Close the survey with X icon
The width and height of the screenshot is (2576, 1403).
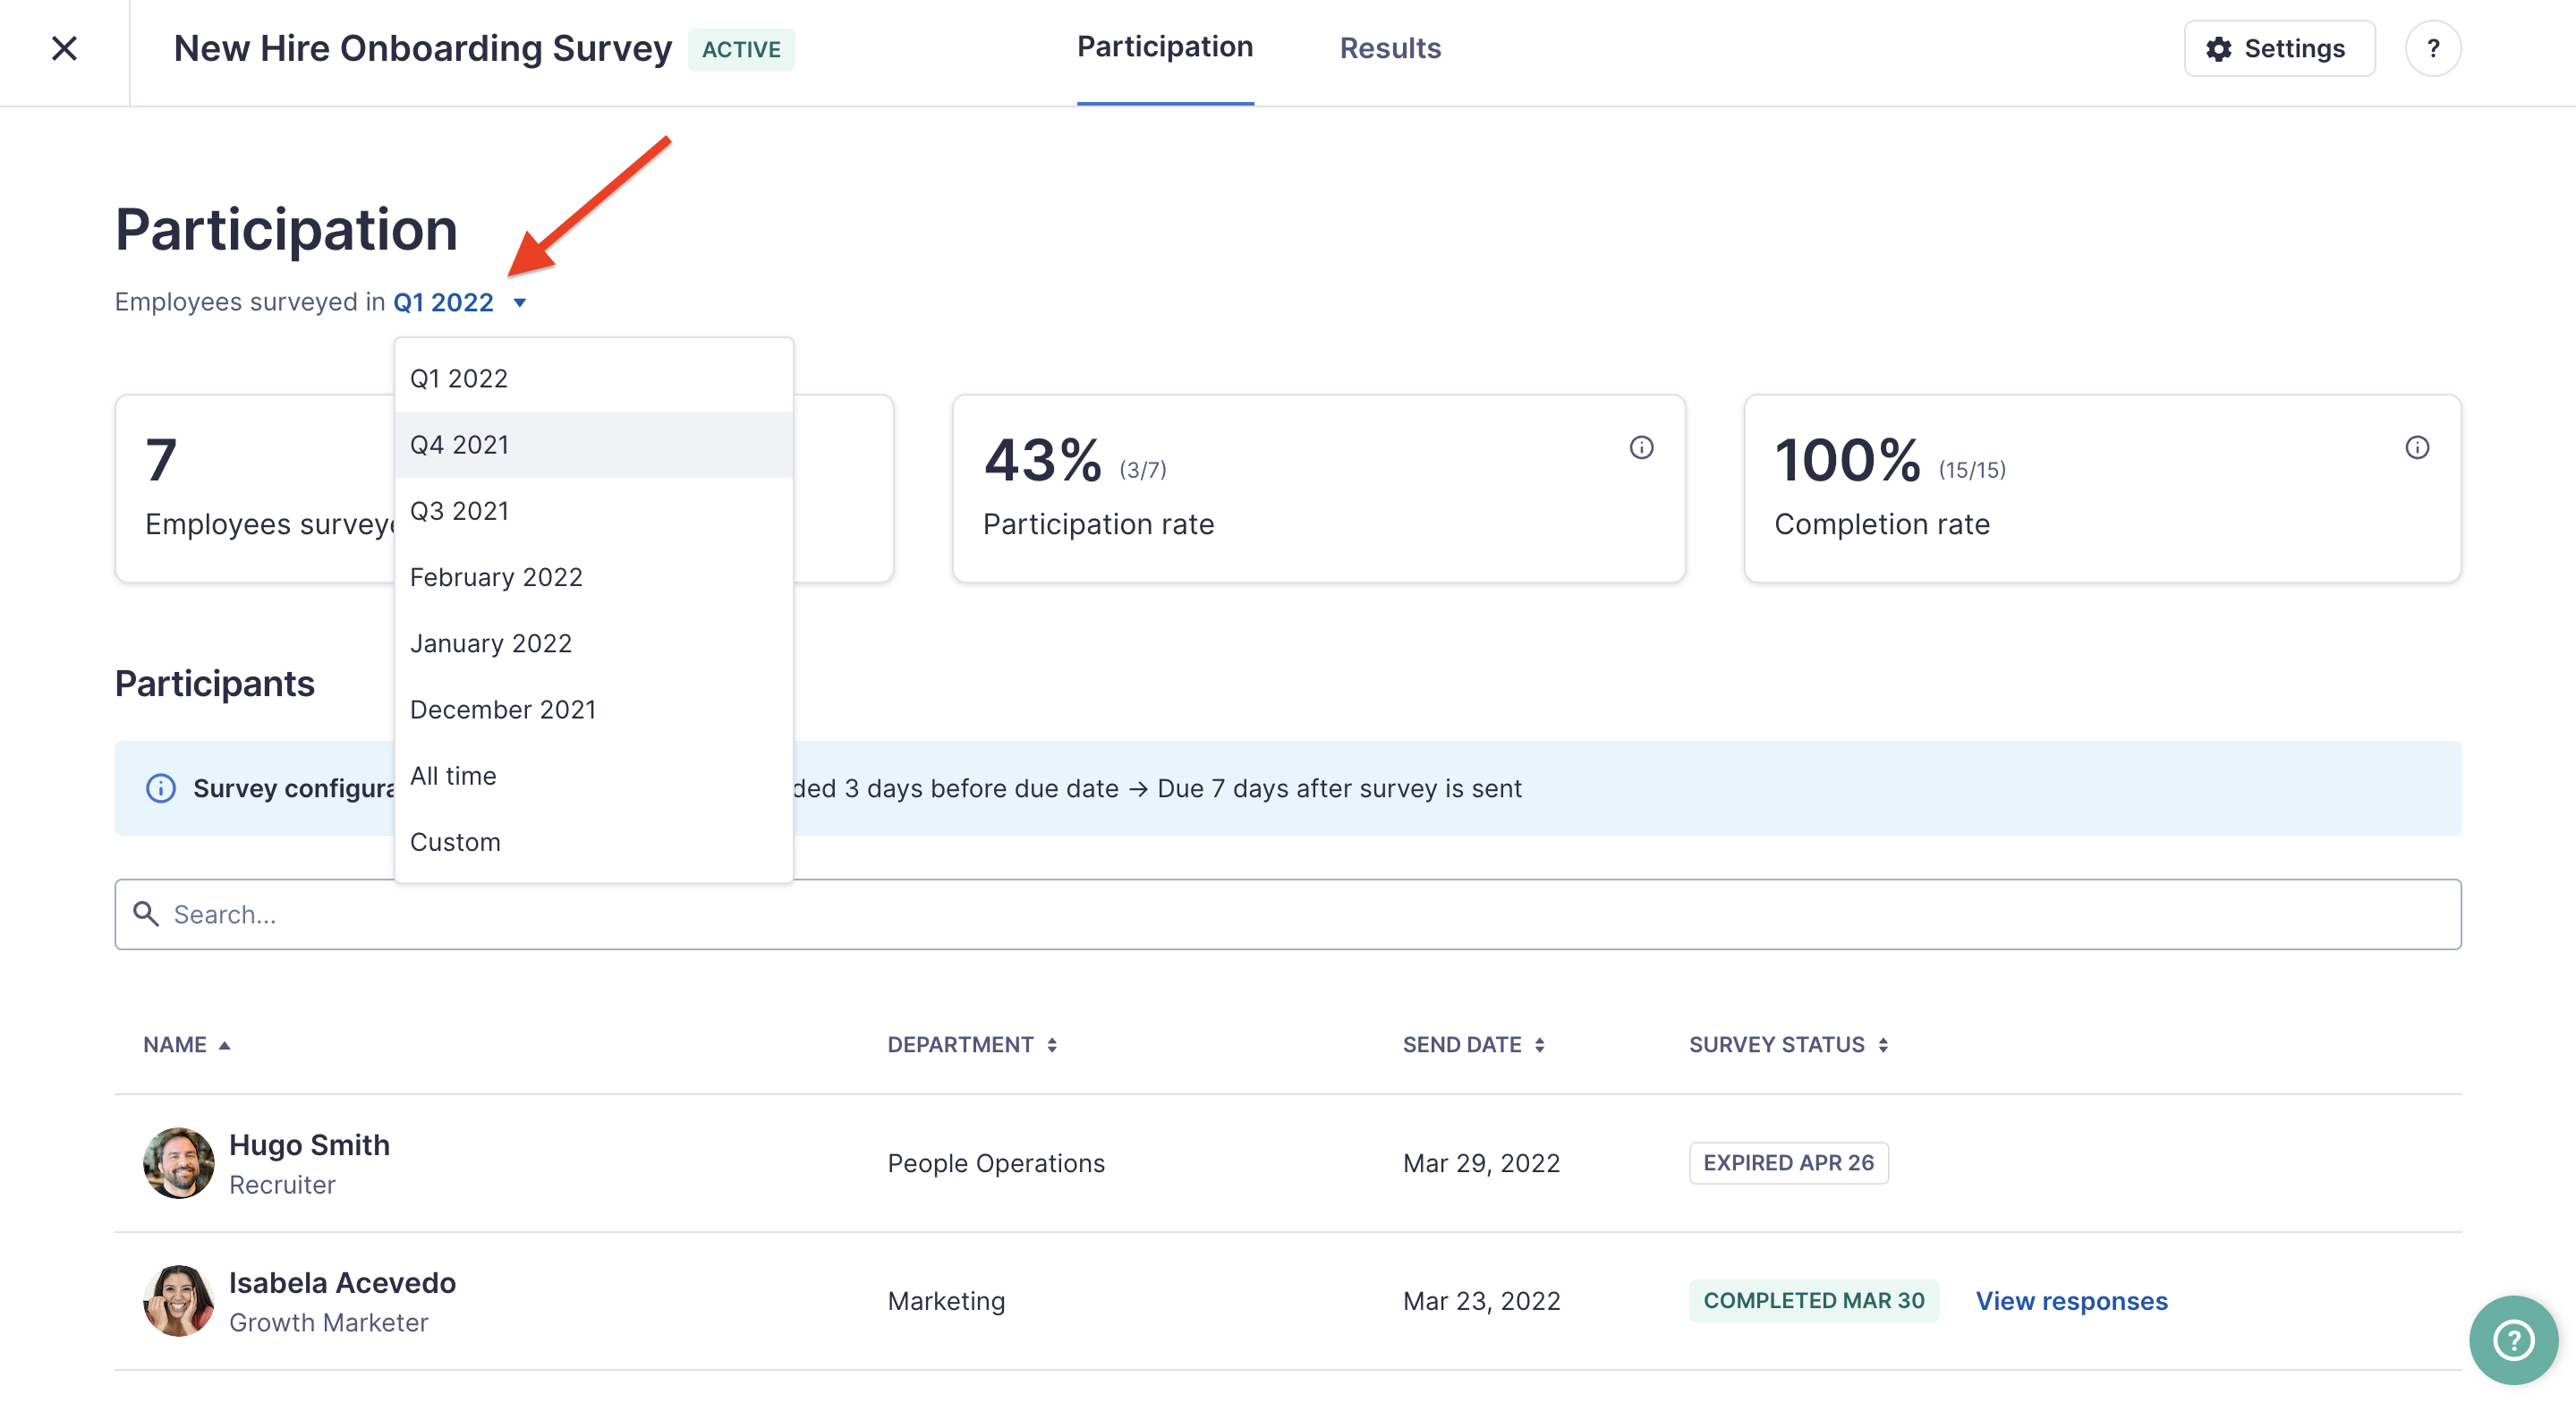click(x=64, y=48)
